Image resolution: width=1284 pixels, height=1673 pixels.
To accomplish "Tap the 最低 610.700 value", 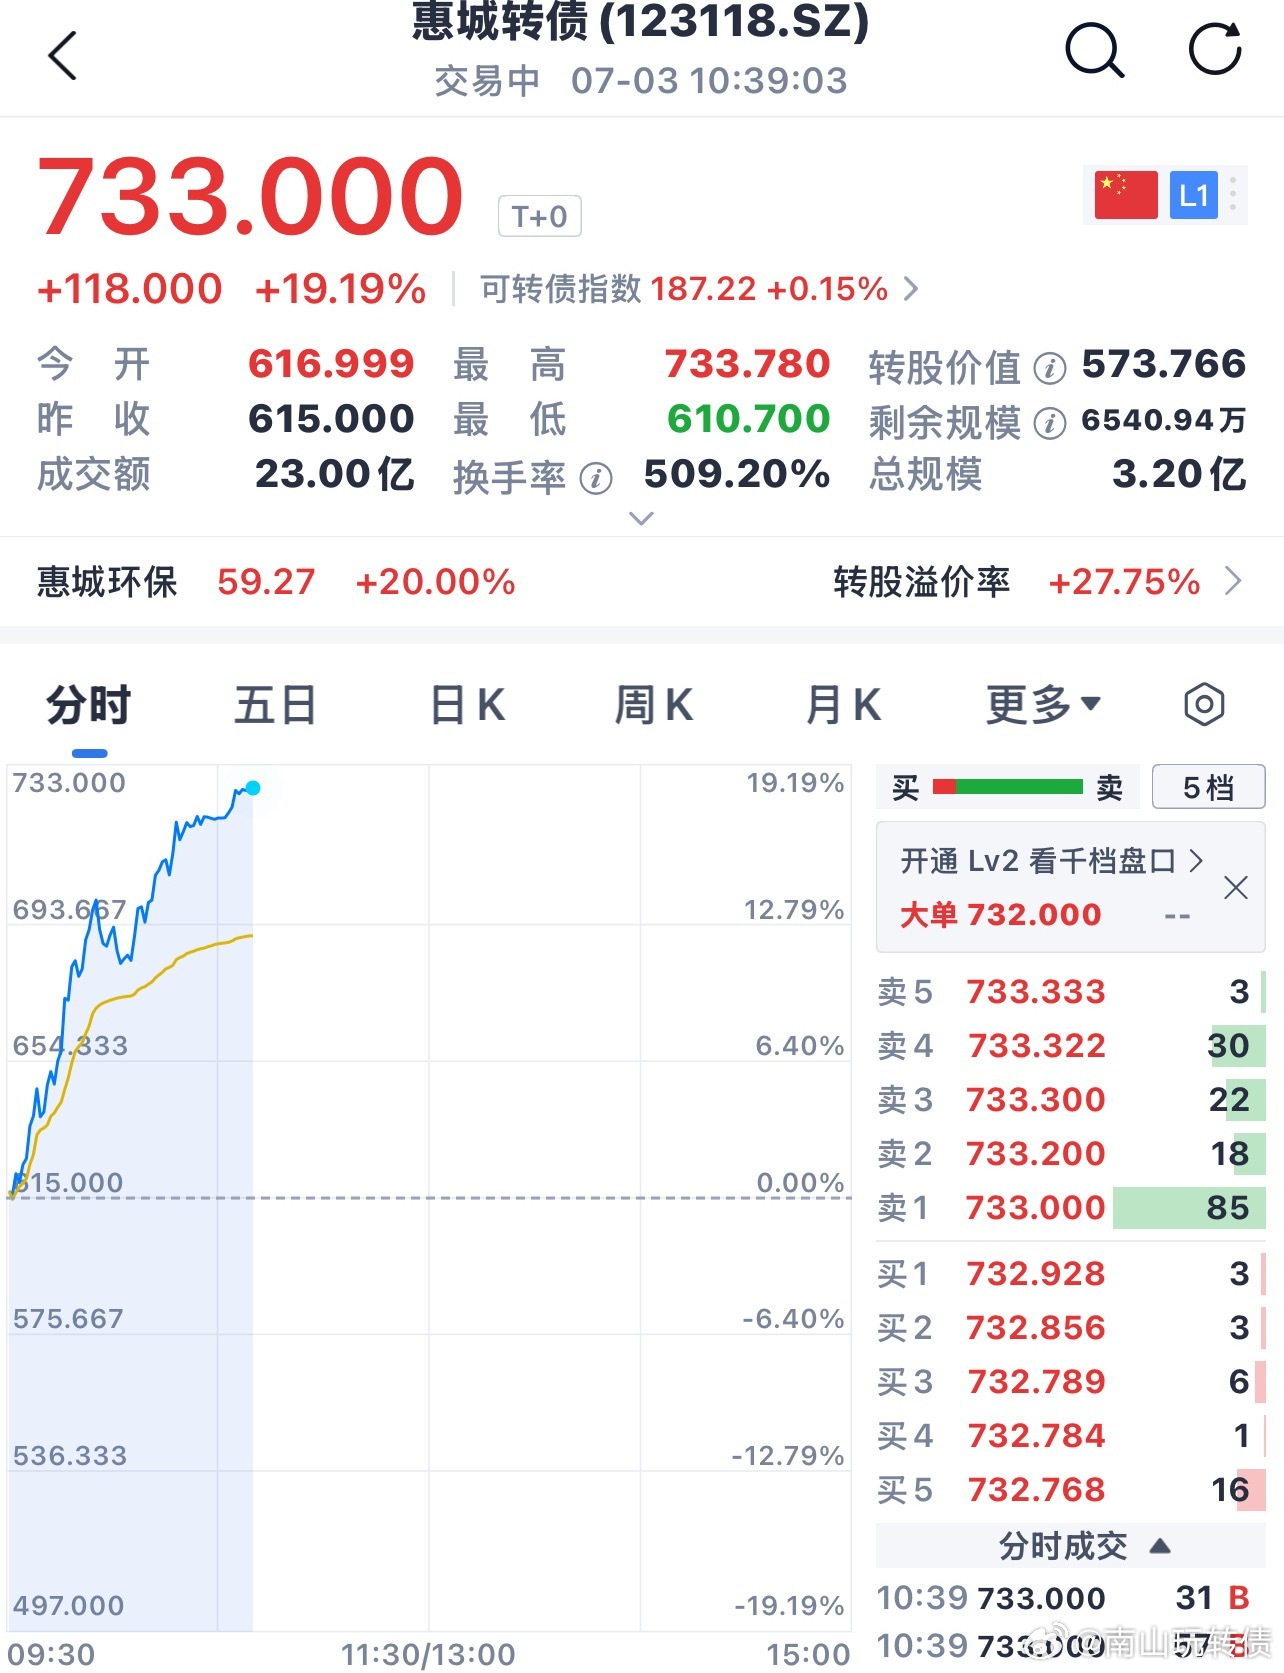I will [x=749, y=419].
